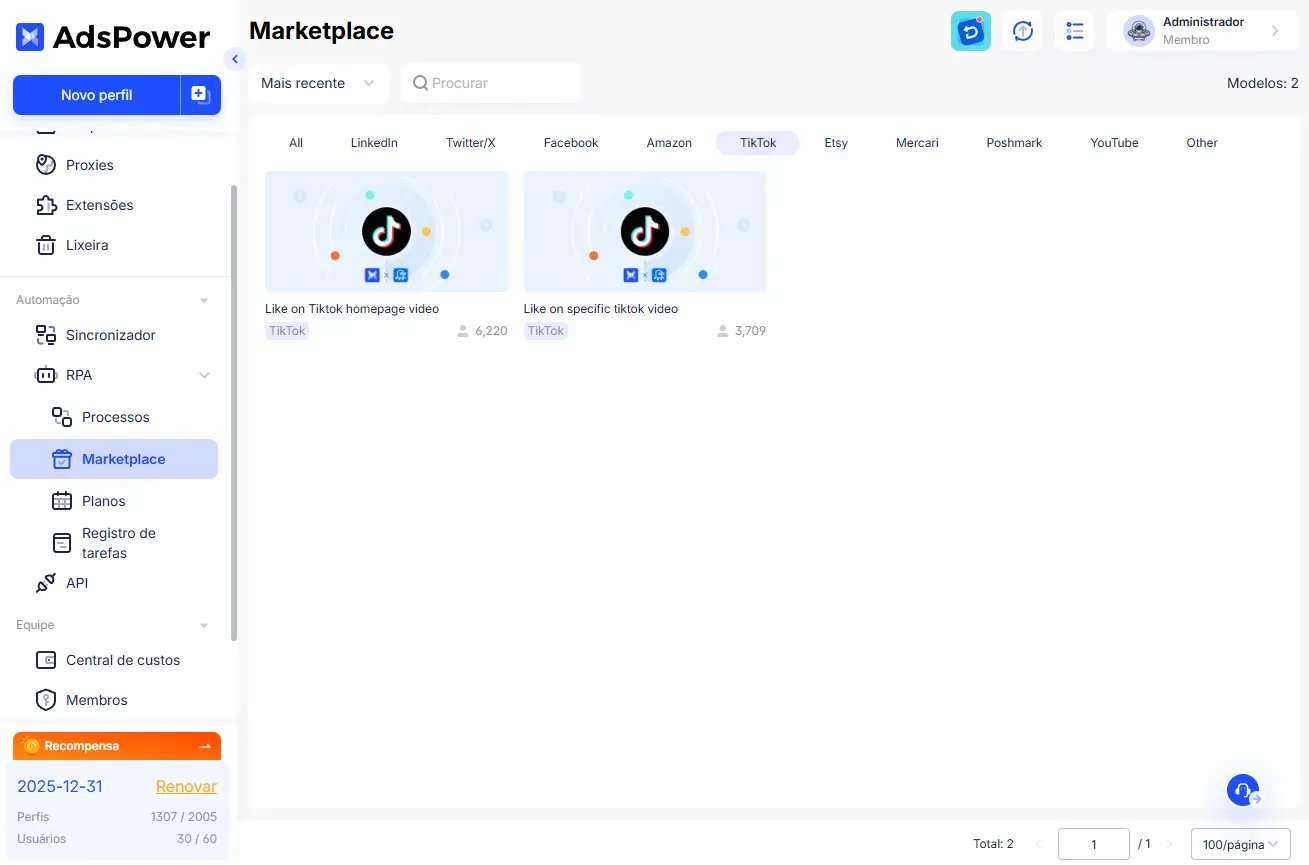Screen dimensions: 1309x865
Task: Open the support headset chat button
Action: point(1243,790)
